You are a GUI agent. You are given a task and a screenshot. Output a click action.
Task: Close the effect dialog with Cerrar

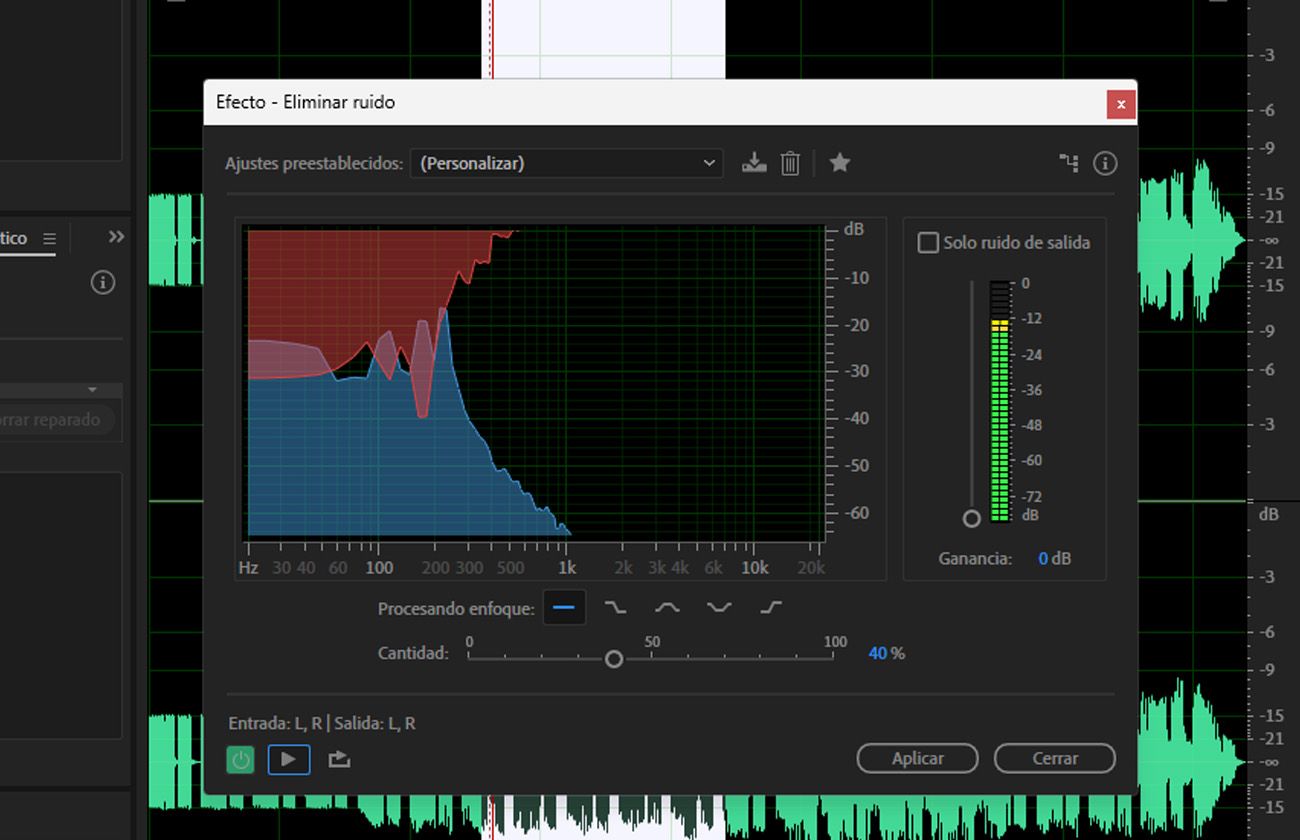pos(1055,758)
